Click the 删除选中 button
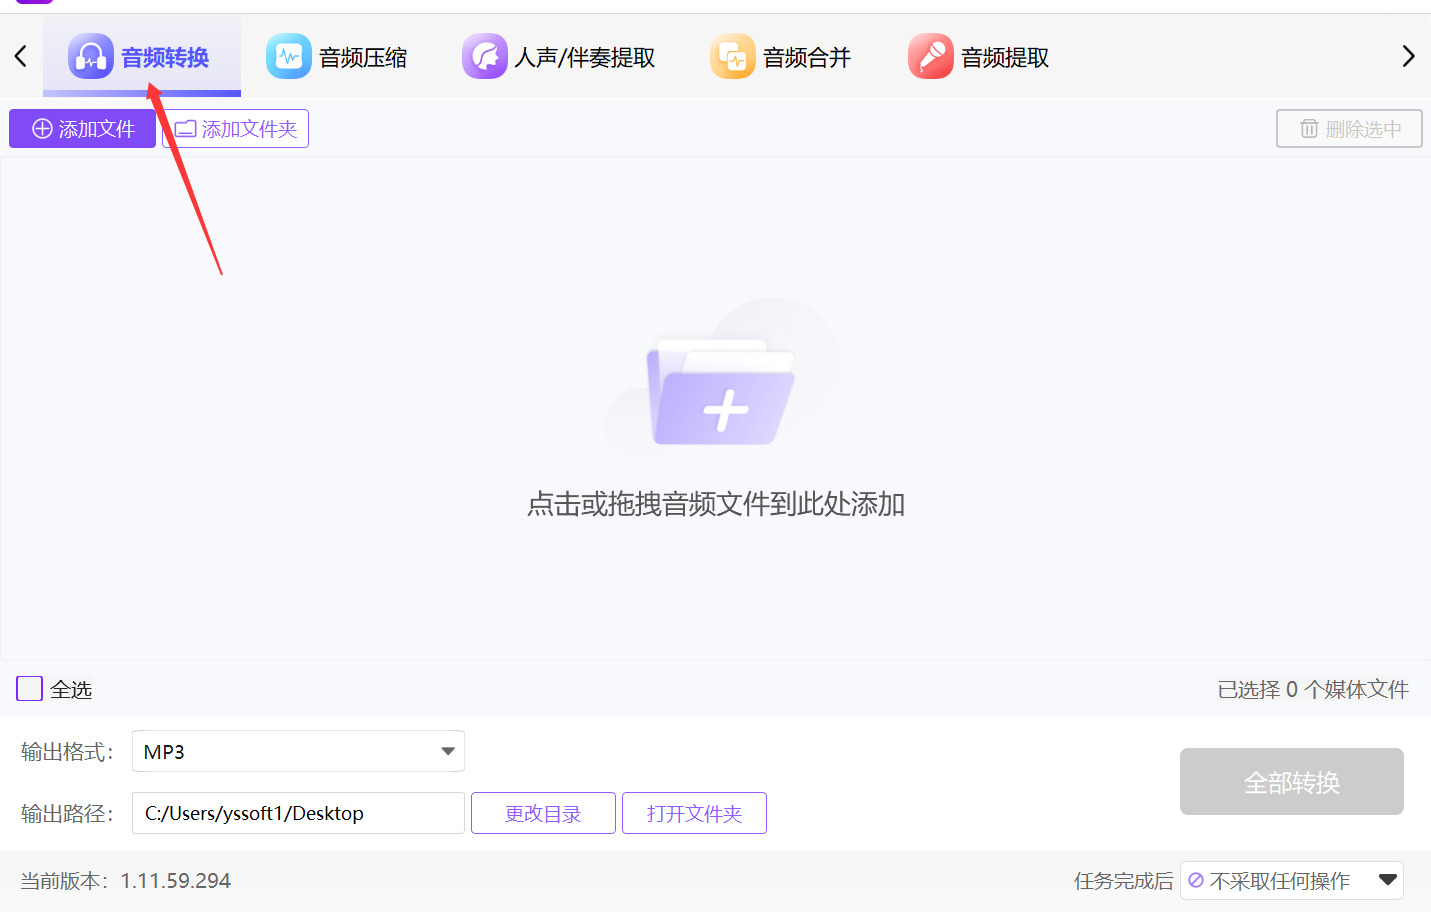 pos(1349,129)
